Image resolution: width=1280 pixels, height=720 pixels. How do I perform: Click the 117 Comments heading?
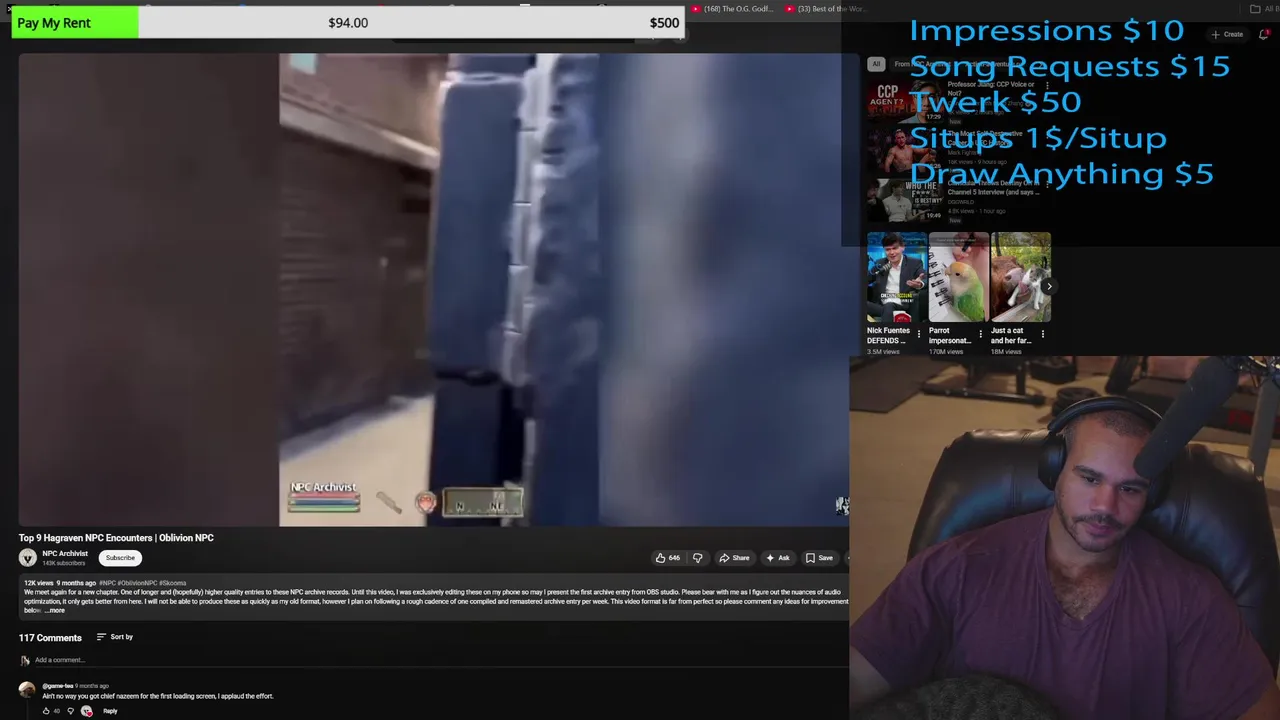50,638
